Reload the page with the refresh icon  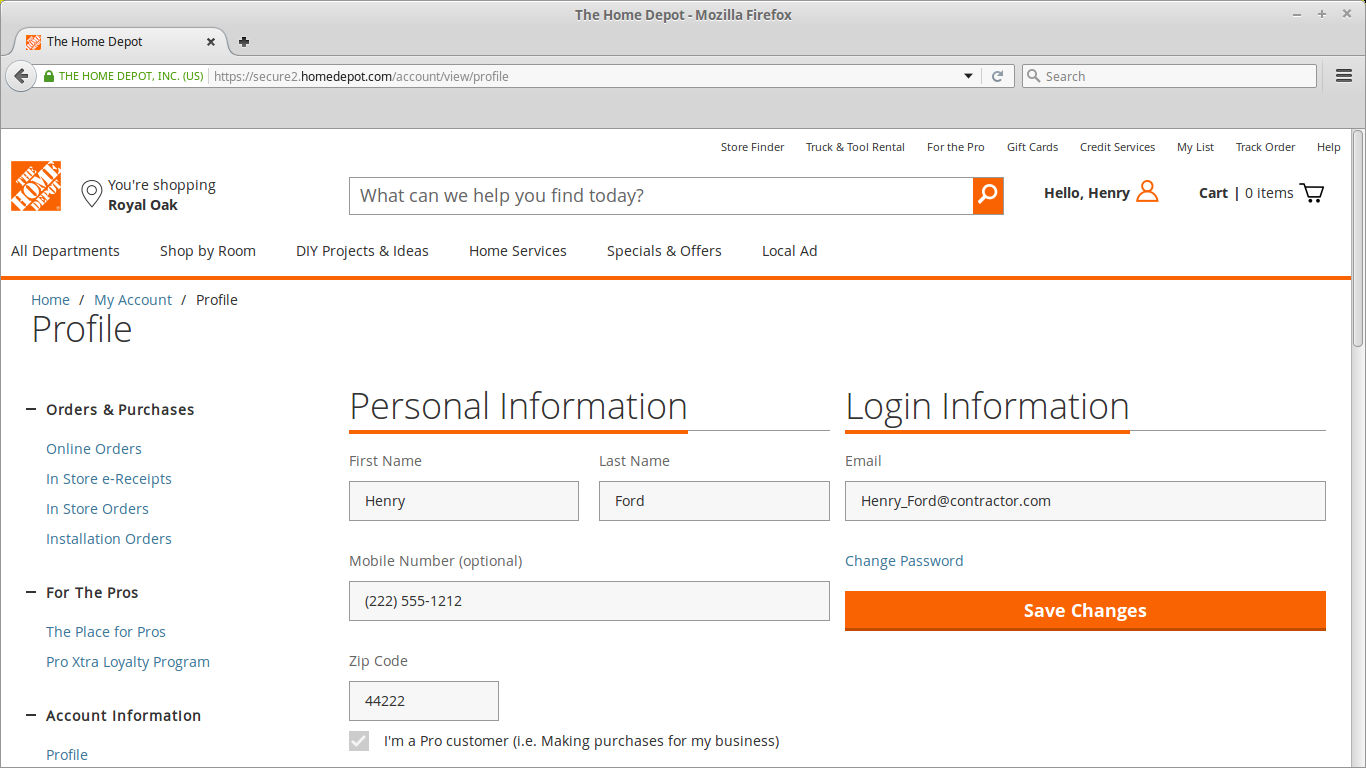pos(998,75)
